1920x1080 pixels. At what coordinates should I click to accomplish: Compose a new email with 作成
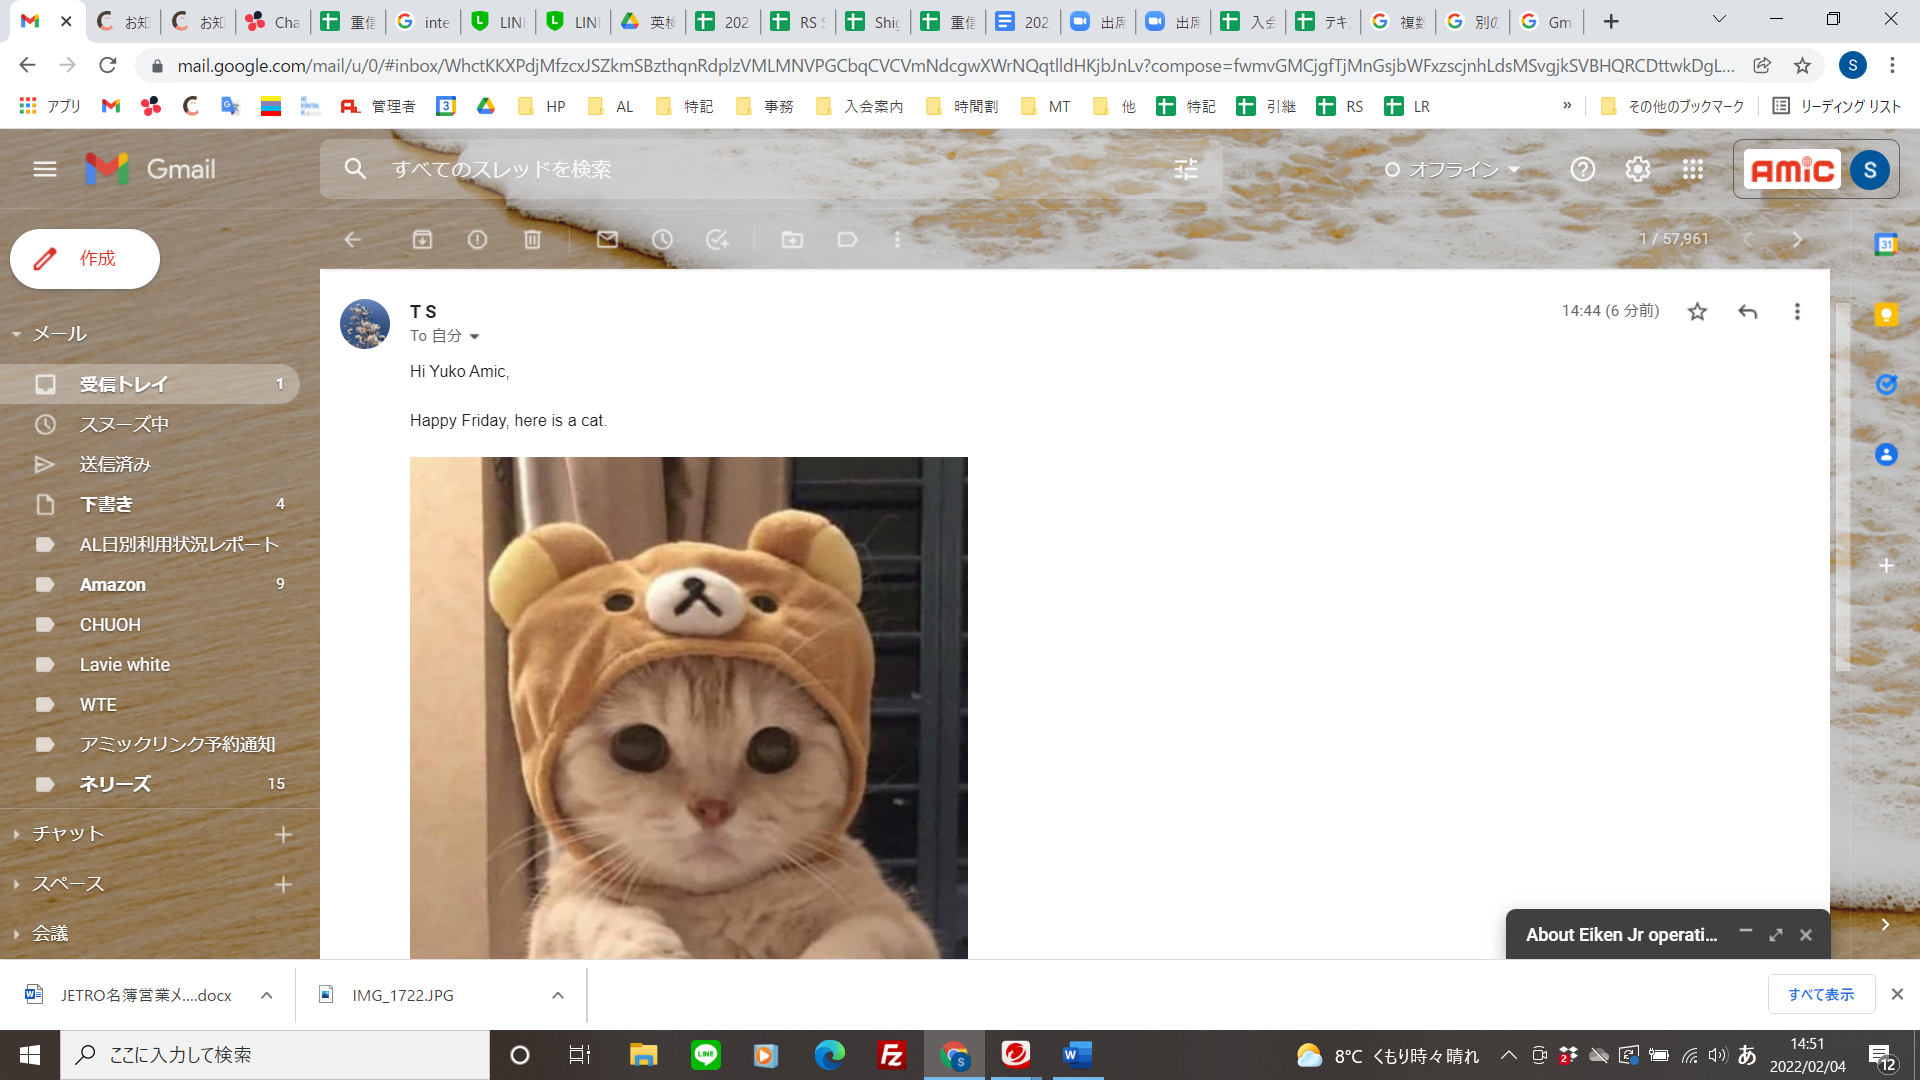click(85, 259)
